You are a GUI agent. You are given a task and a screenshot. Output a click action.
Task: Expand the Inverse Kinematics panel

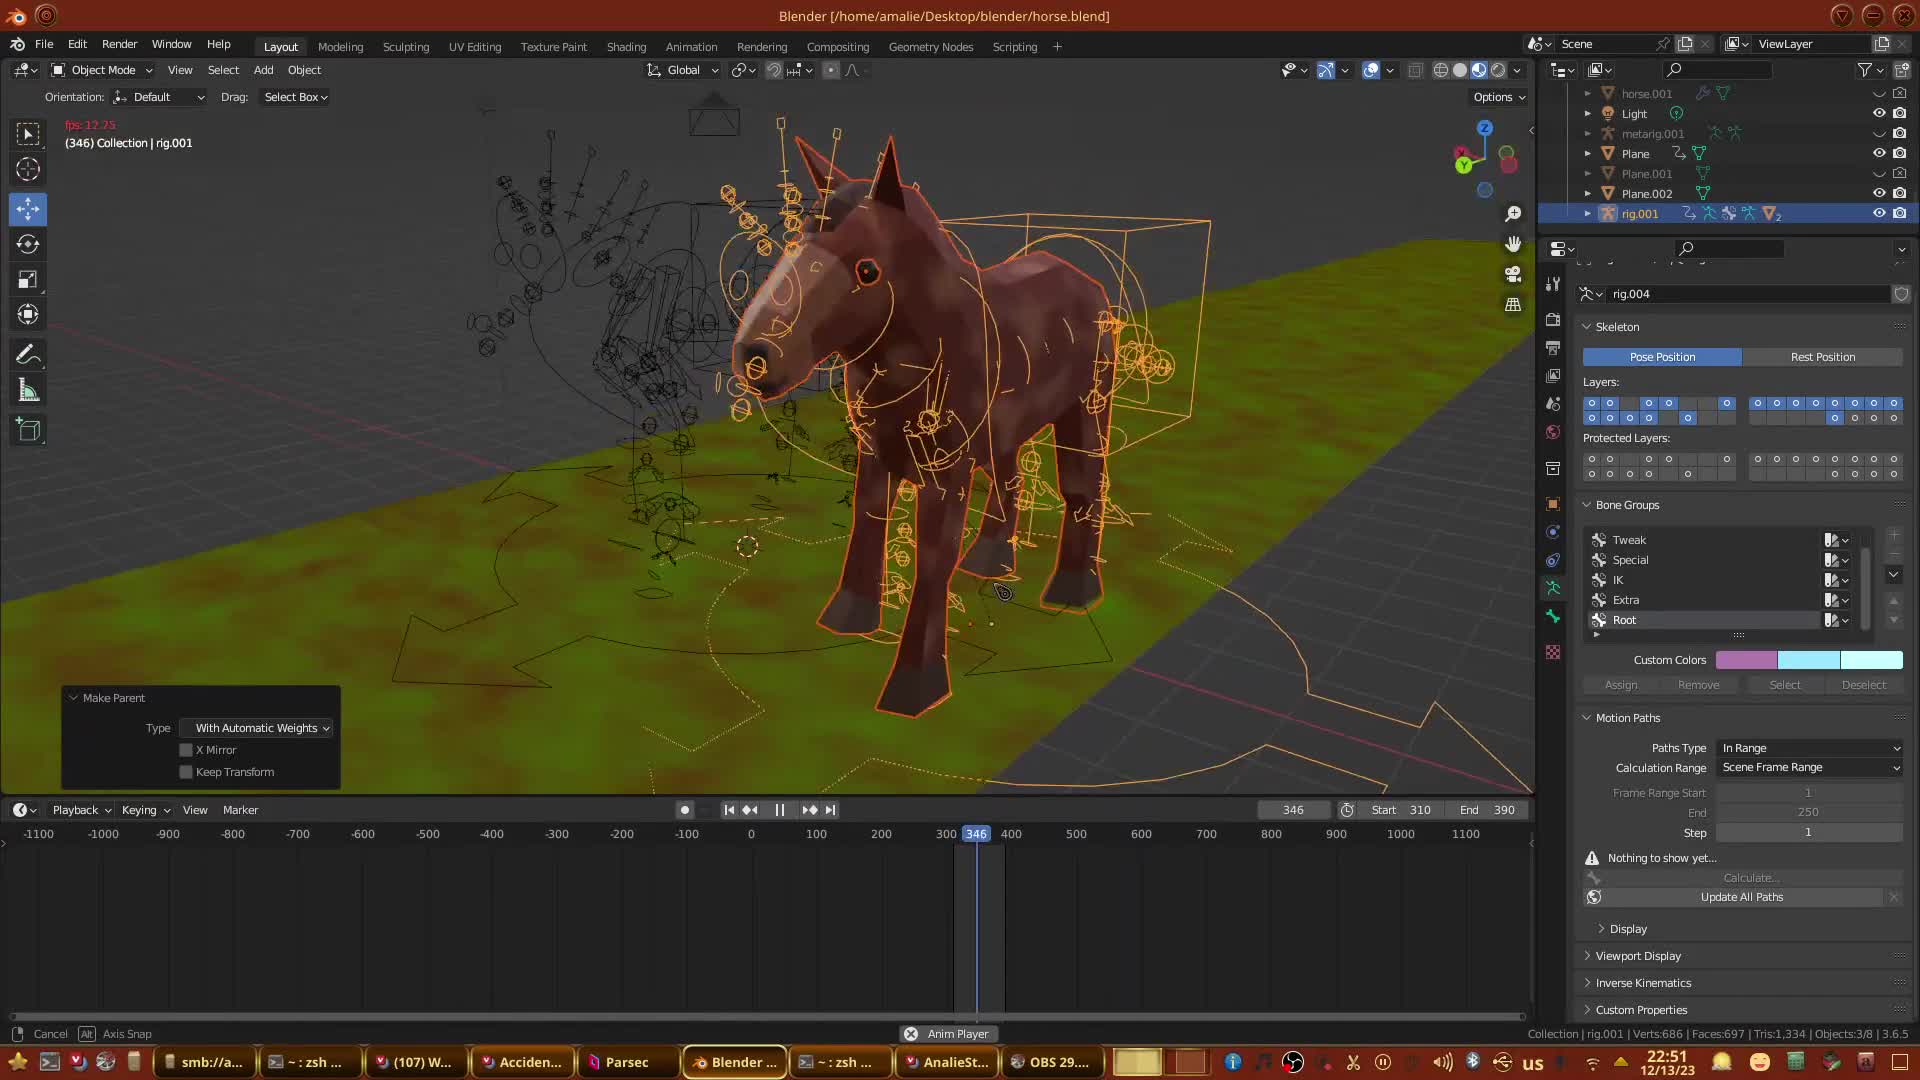1642,983
